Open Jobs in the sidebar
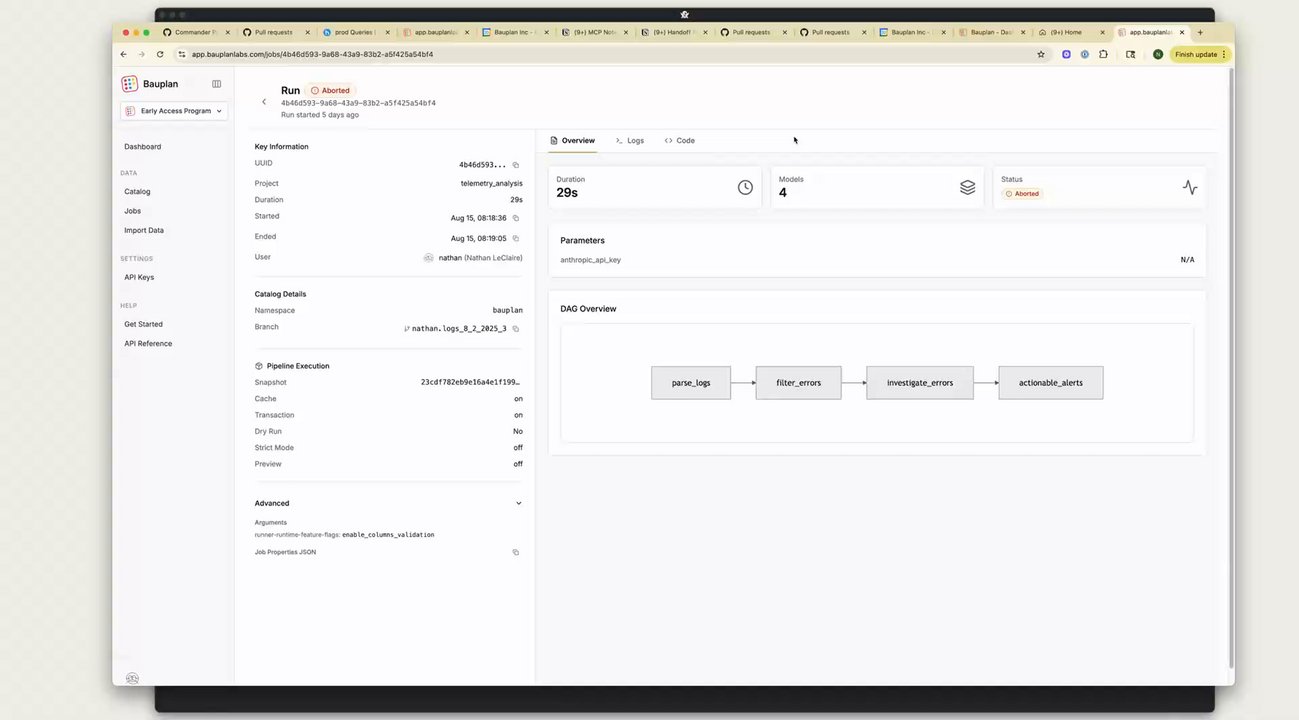Image resolution: width=1299 pixels, height=720 pixels. coord(133,211)
